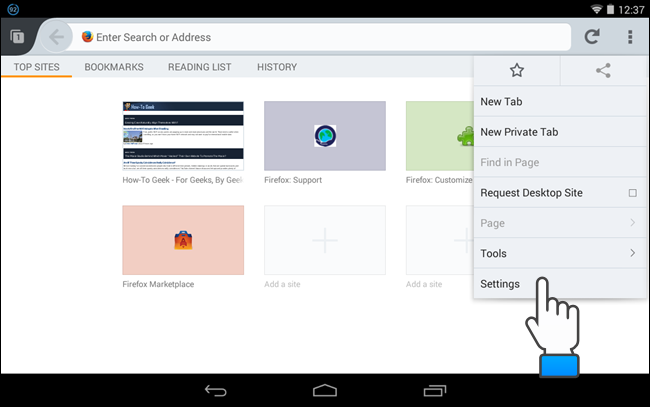Select Find in Page menu entry
Image resolution: width=650 pixels, height=407 pixels.
click(560, 162)
